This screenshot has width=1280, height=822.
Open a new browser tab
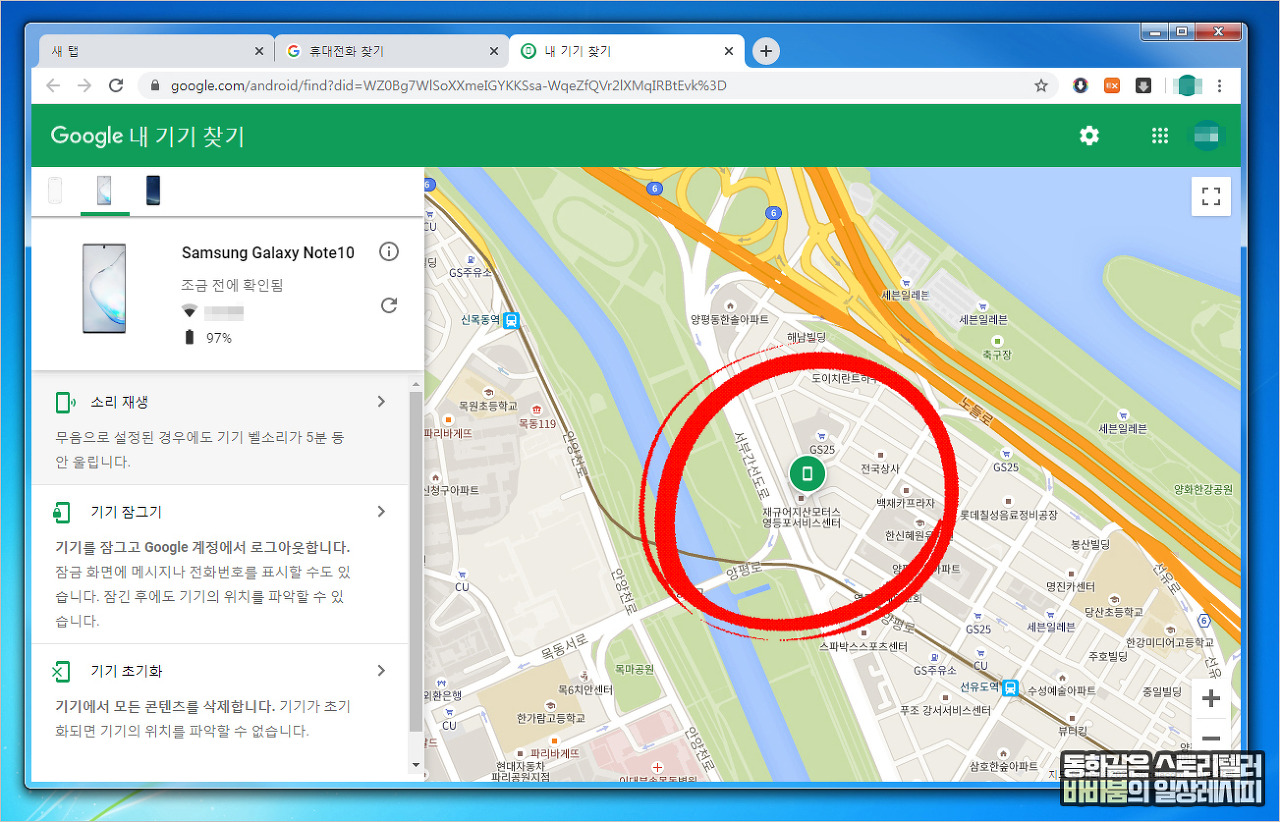[766, 51]
